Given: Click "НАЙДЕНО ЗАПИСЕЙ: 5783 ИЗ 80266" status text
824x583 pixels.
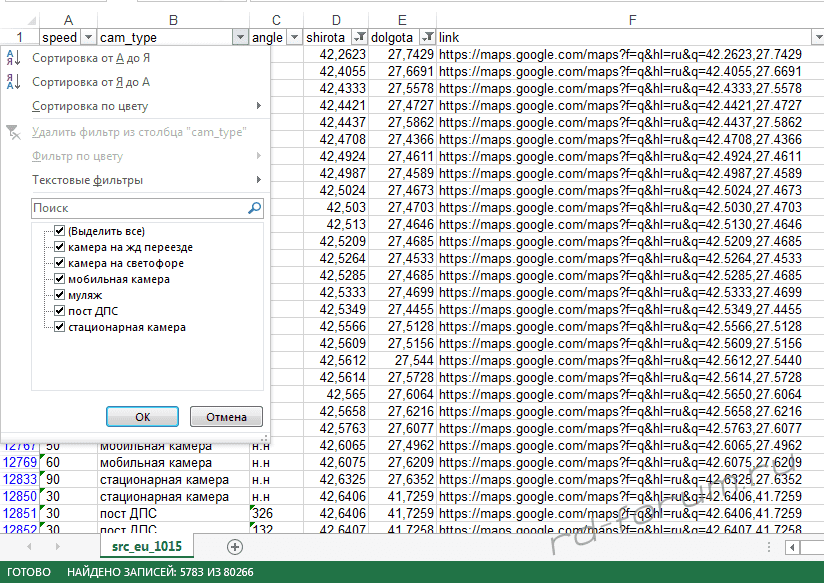Looking at the screenshot, I should [x=160, y=572].
